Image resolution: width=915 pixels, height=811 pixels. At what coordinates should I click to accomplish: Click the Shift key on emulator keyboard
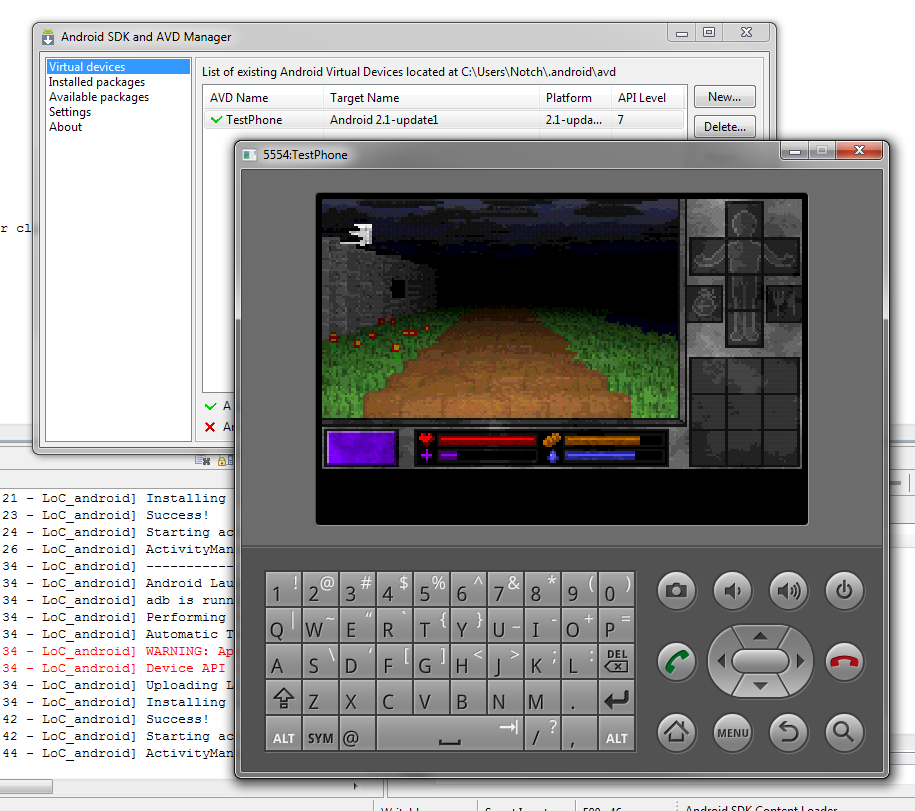(284, 697)
